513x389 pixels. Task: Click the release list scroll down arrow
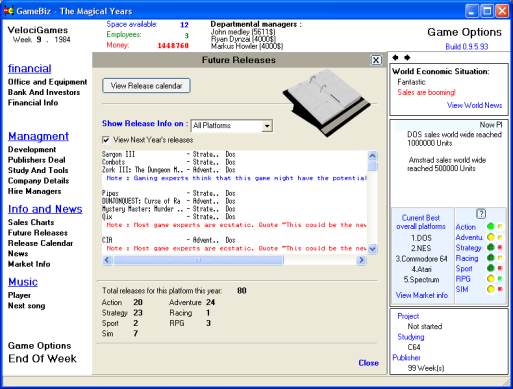tap(372, 249)
